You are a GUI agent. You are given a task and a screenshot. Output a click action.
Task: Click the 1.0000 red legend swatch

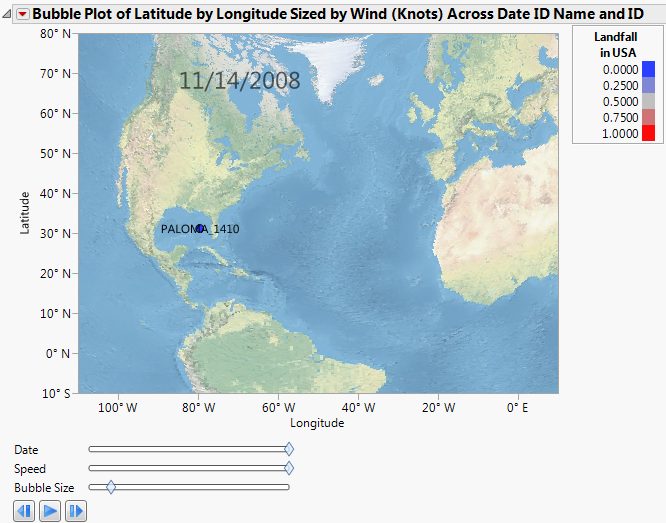[x=648, y=133]
